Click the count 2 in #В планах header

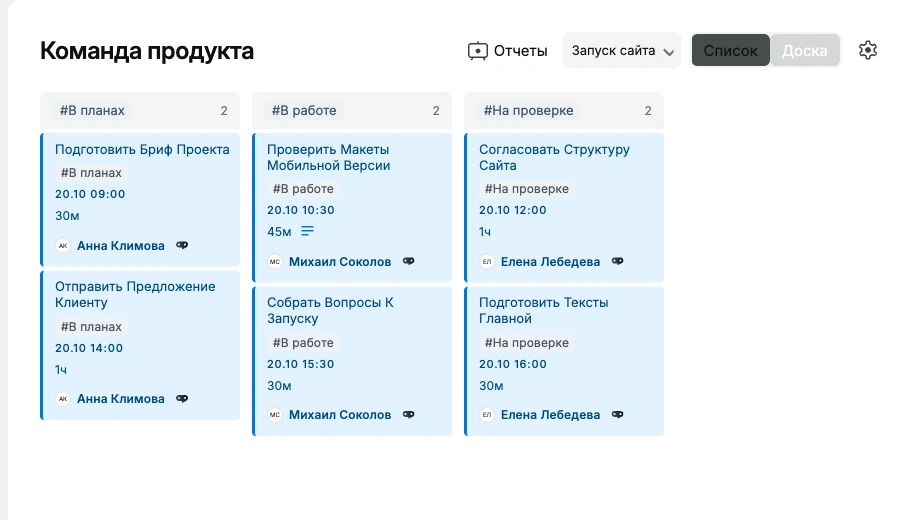[224, 111]
